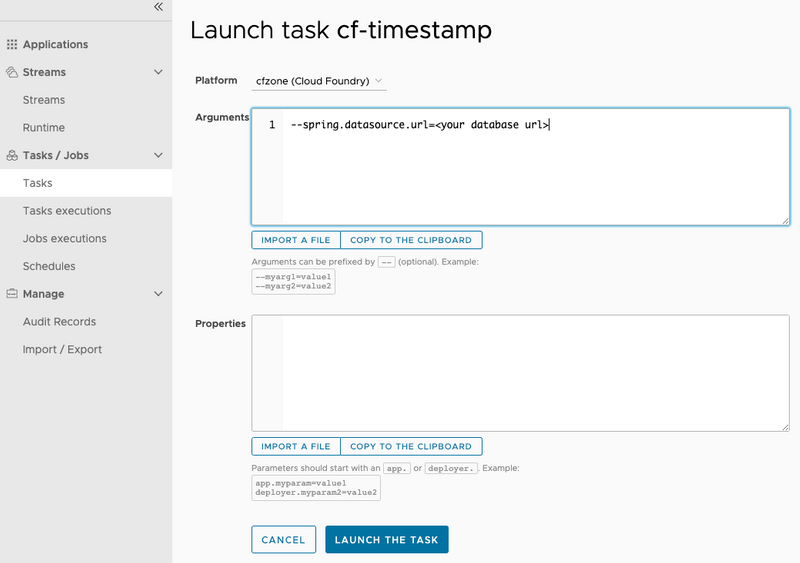Click the Properties editor resize handle

(x=785, y=427)
